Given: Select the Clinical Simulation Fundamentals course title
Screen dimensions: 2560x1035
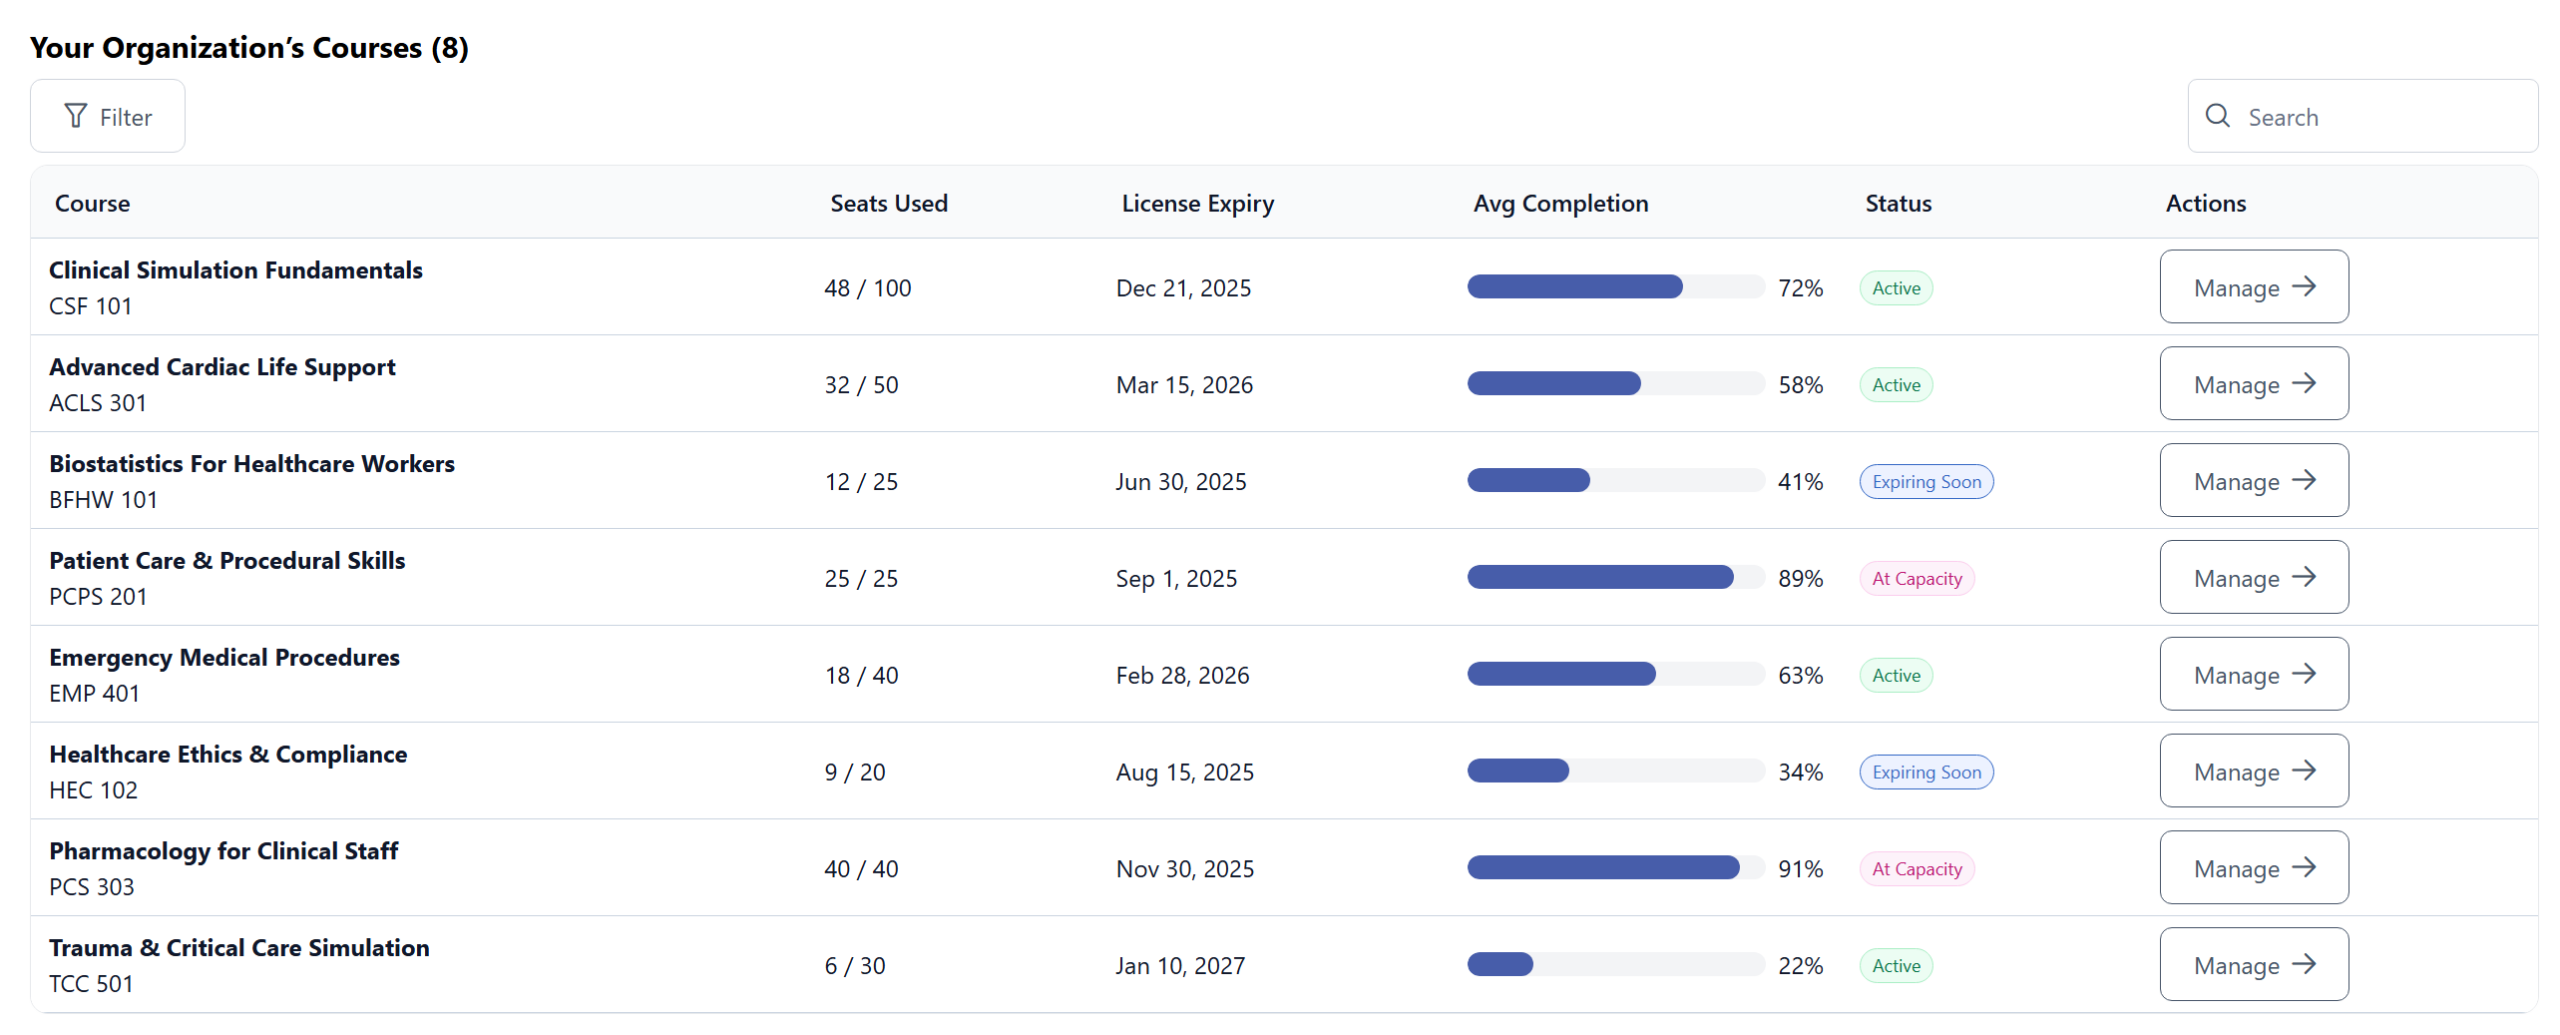Looking at the screenshot, I should tap(236, 270).
